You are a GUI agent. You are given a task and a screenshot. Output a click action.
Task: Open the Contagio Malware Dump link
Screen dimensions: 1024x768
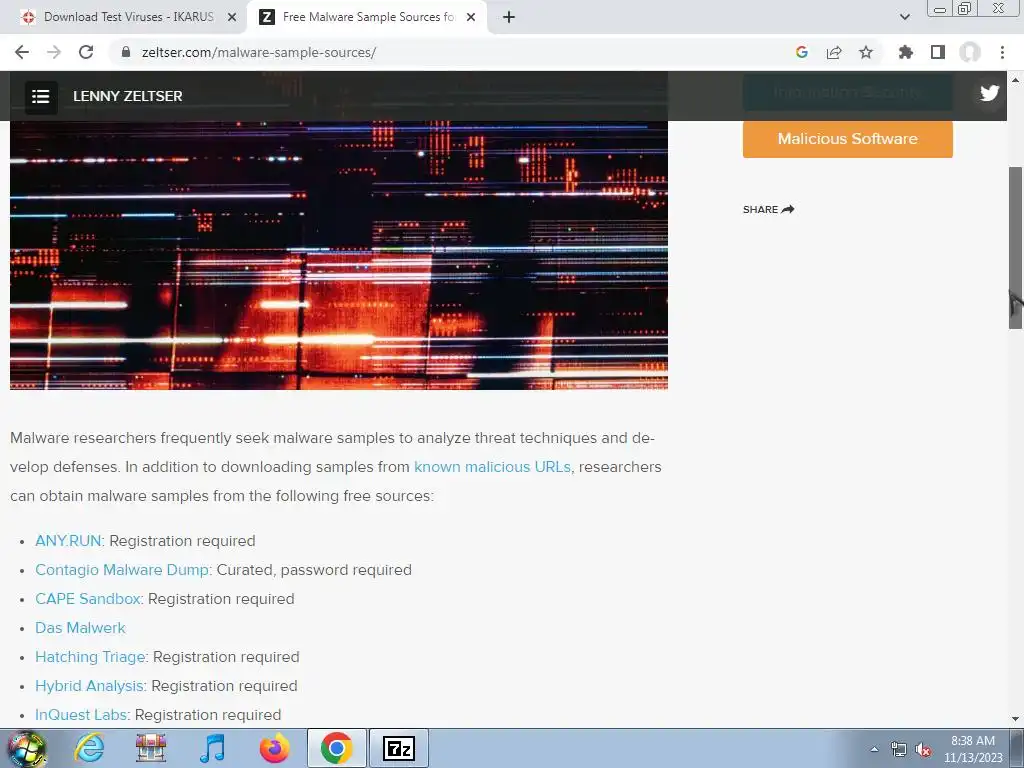(x=121, y=569)
